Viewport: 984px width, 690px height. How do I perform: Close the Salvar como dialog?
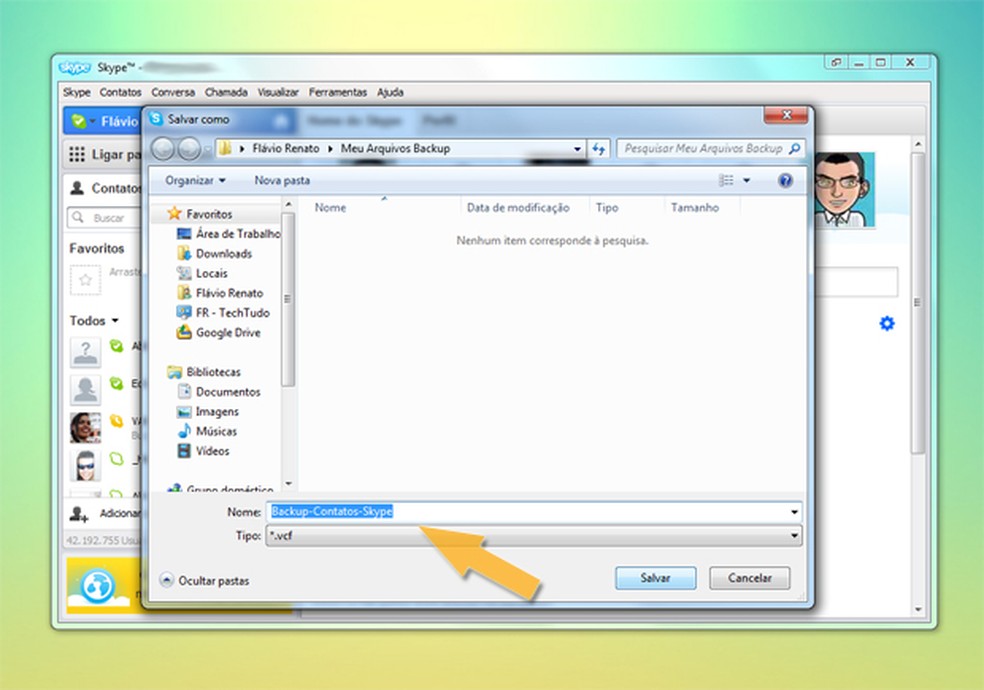(786, 115)
